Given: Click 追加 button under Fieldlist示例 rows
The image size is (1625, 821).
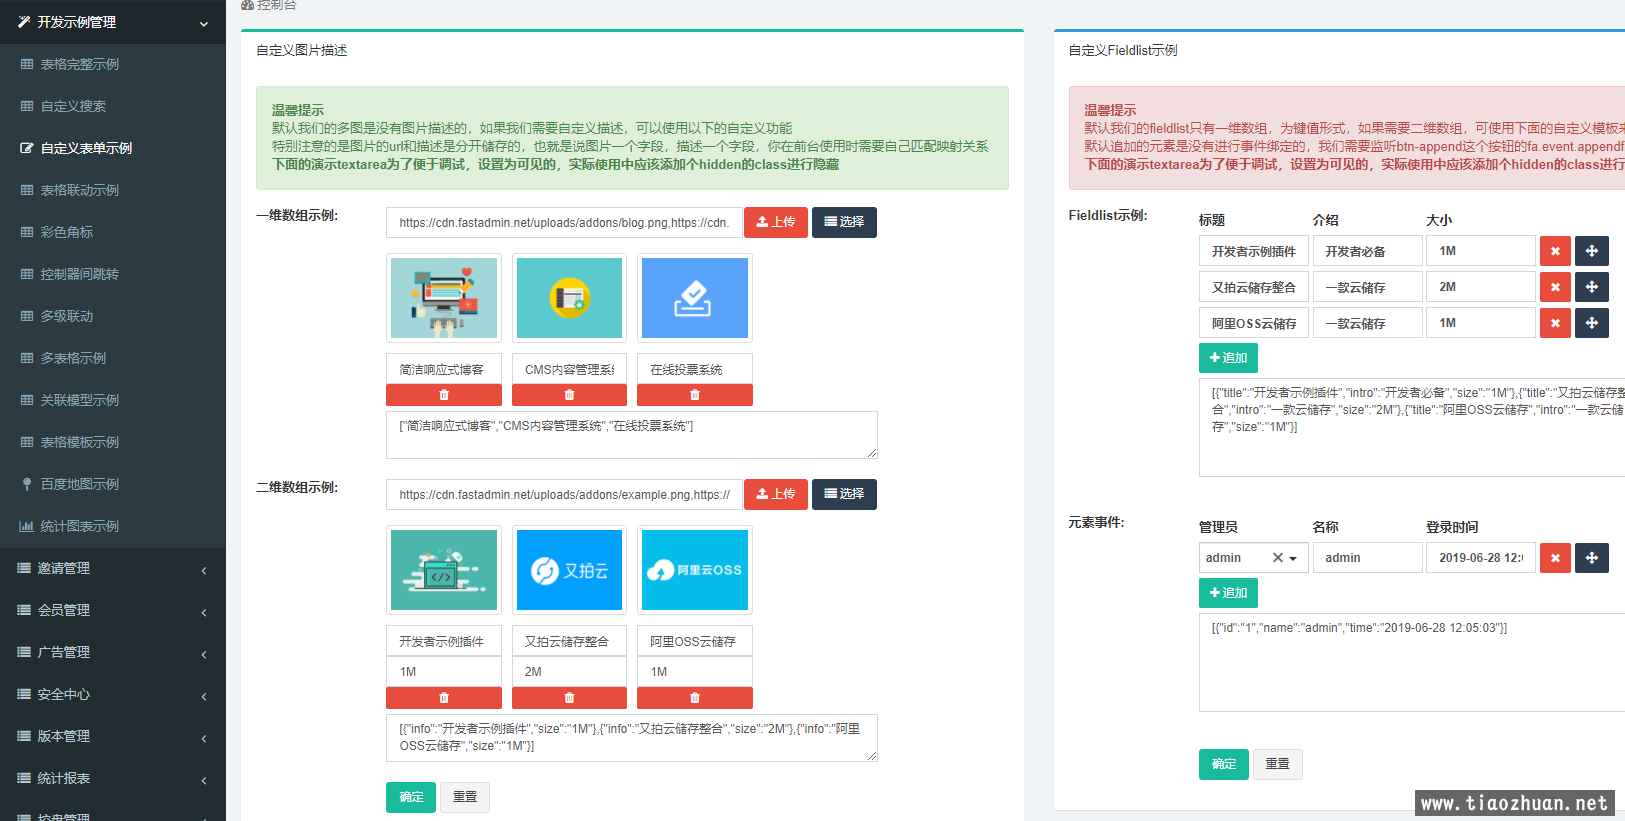Looking at the screenshot, I should [1228, 358].
